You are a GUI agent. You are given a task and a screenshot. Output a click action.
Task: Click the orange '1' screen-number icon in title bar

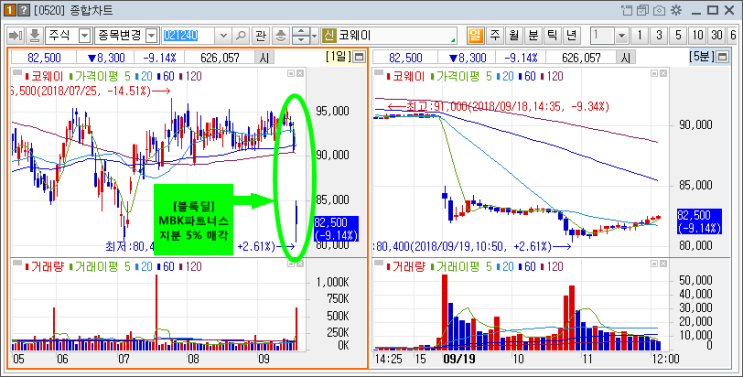pyautogui.click(x=9, y=10)
